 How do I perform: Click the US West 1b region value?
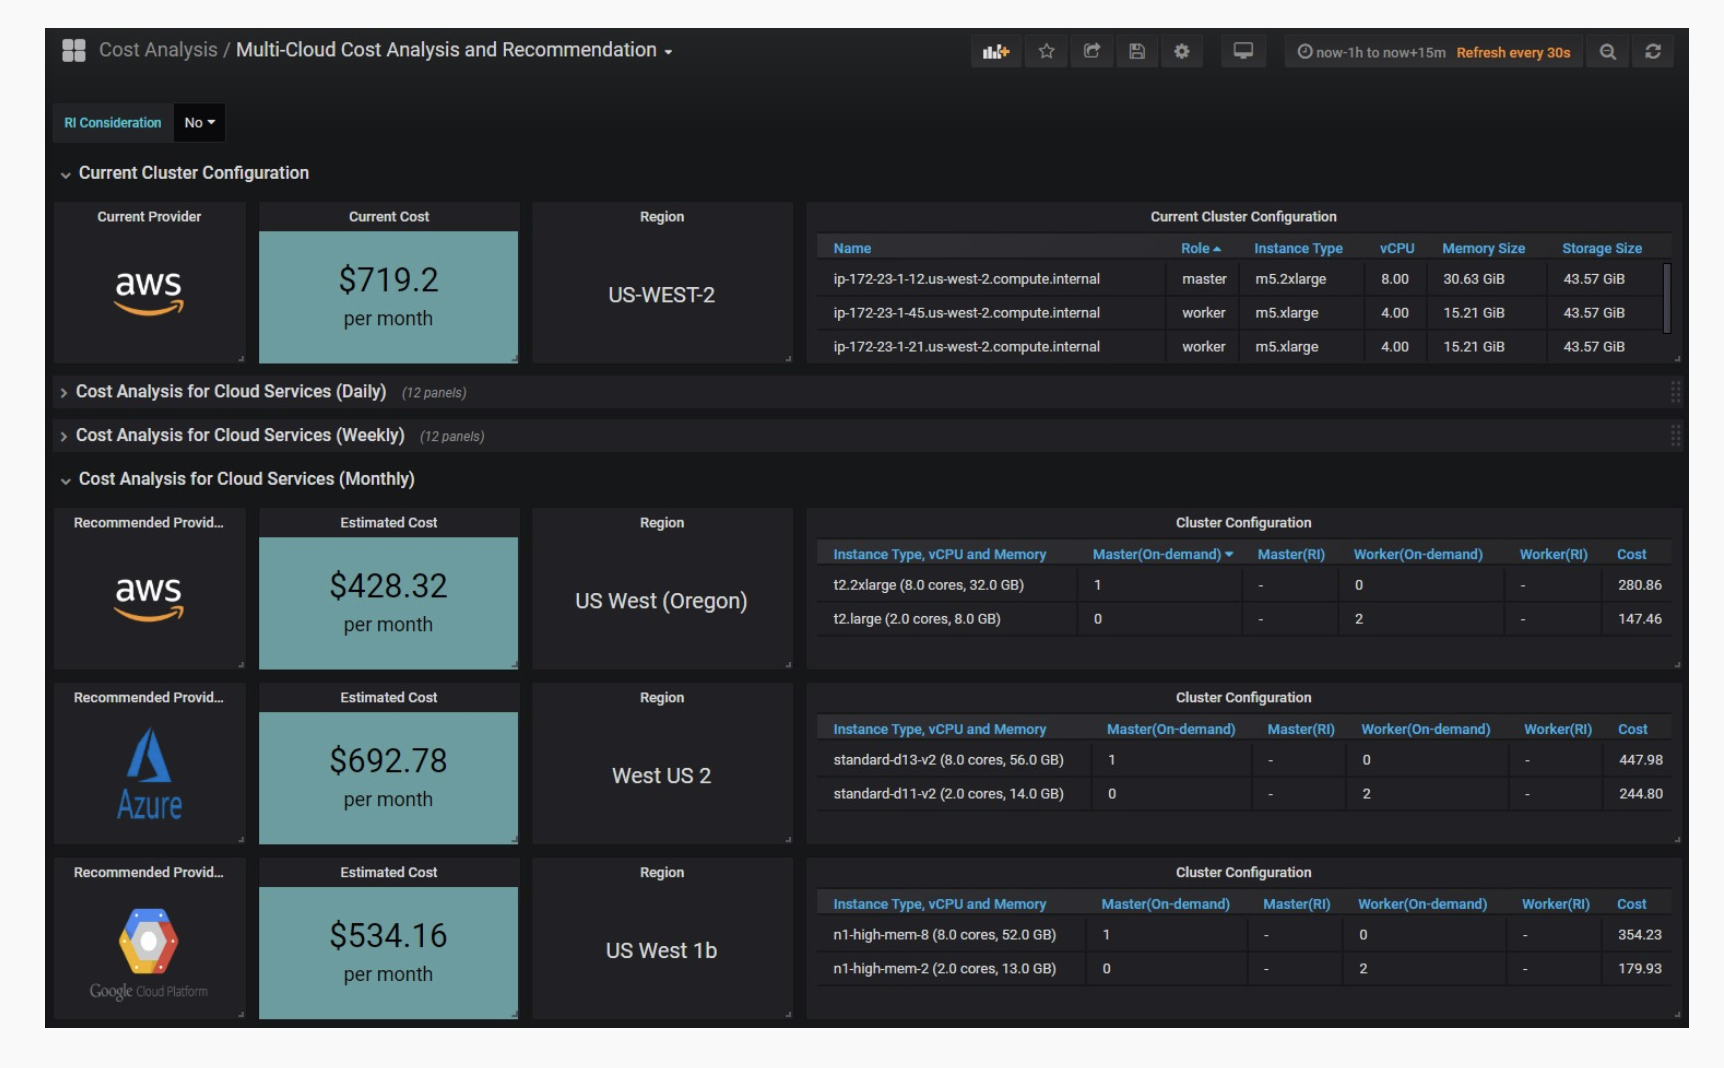(x=661, y=951)
